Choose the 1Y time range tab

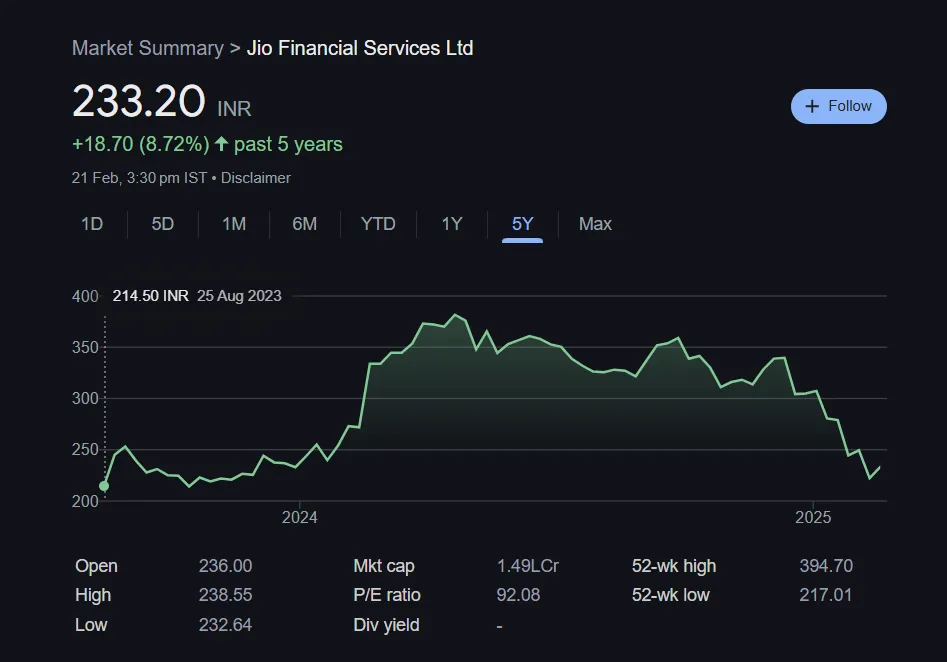tap(452, 224)
